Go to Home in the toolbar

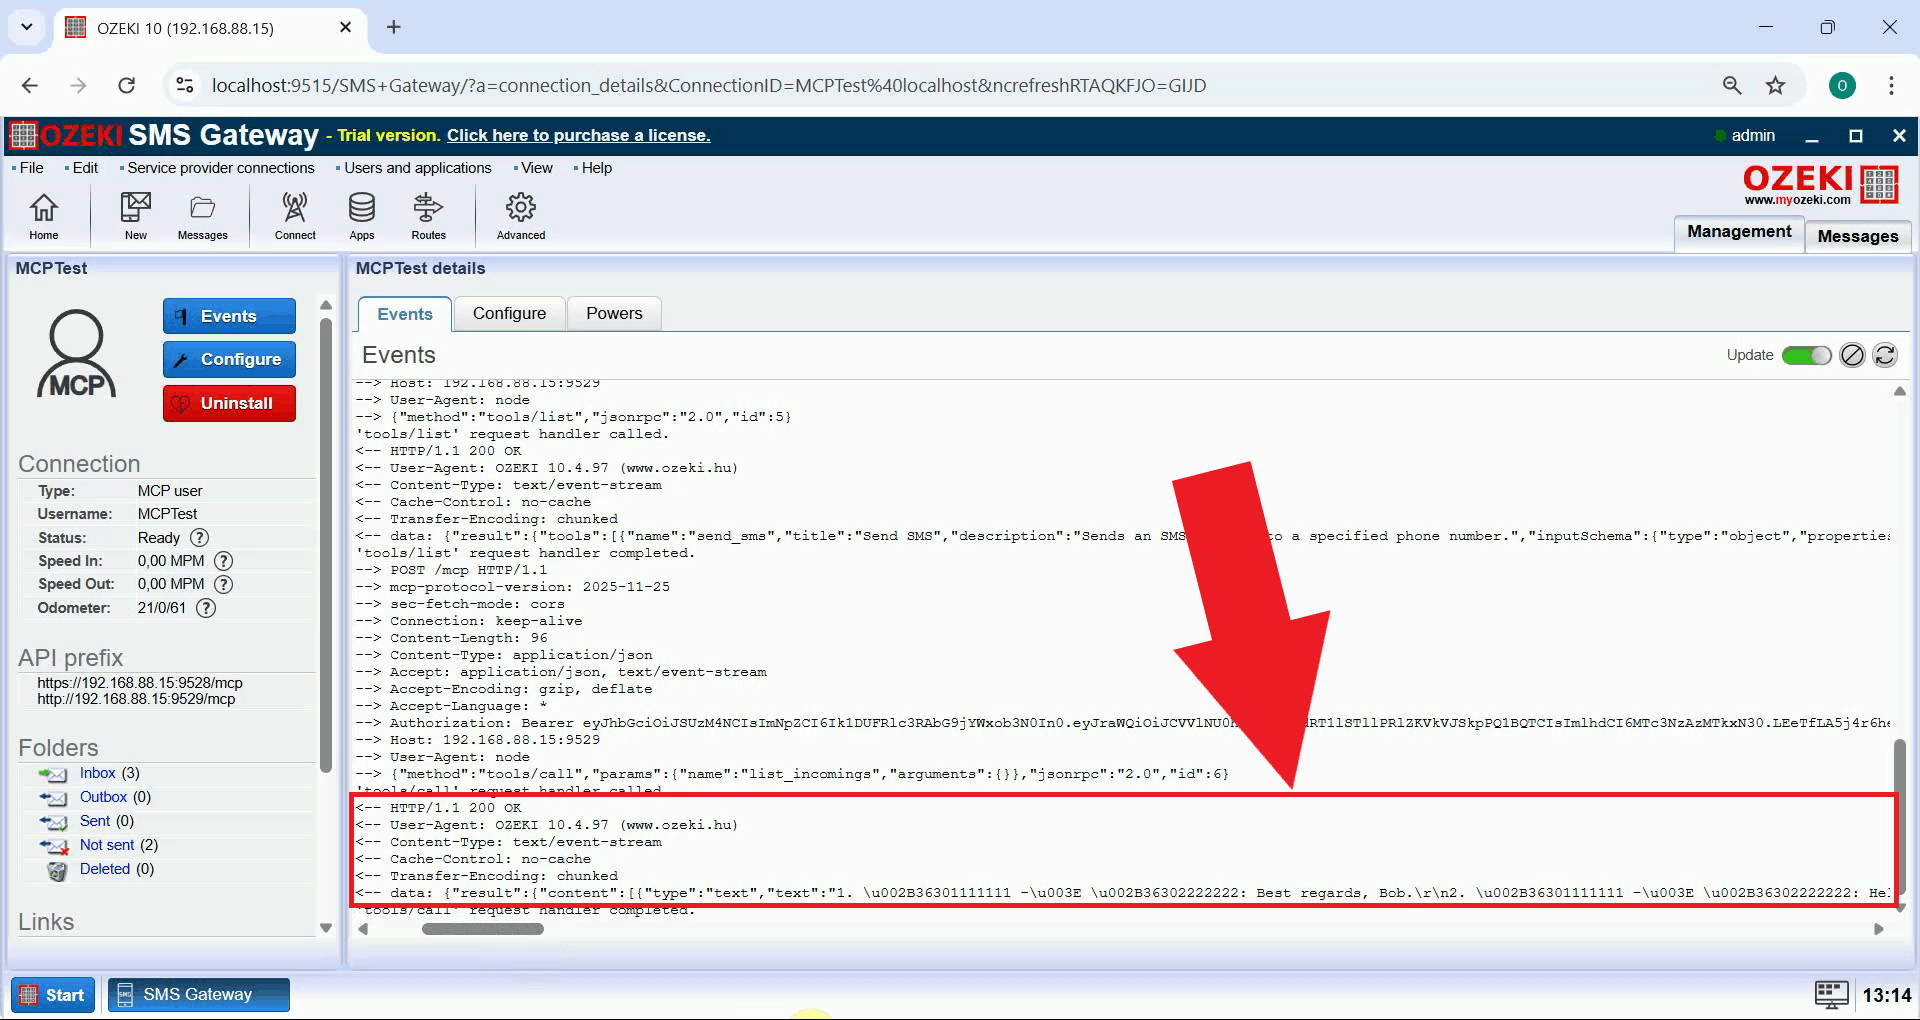coord(43,216)
